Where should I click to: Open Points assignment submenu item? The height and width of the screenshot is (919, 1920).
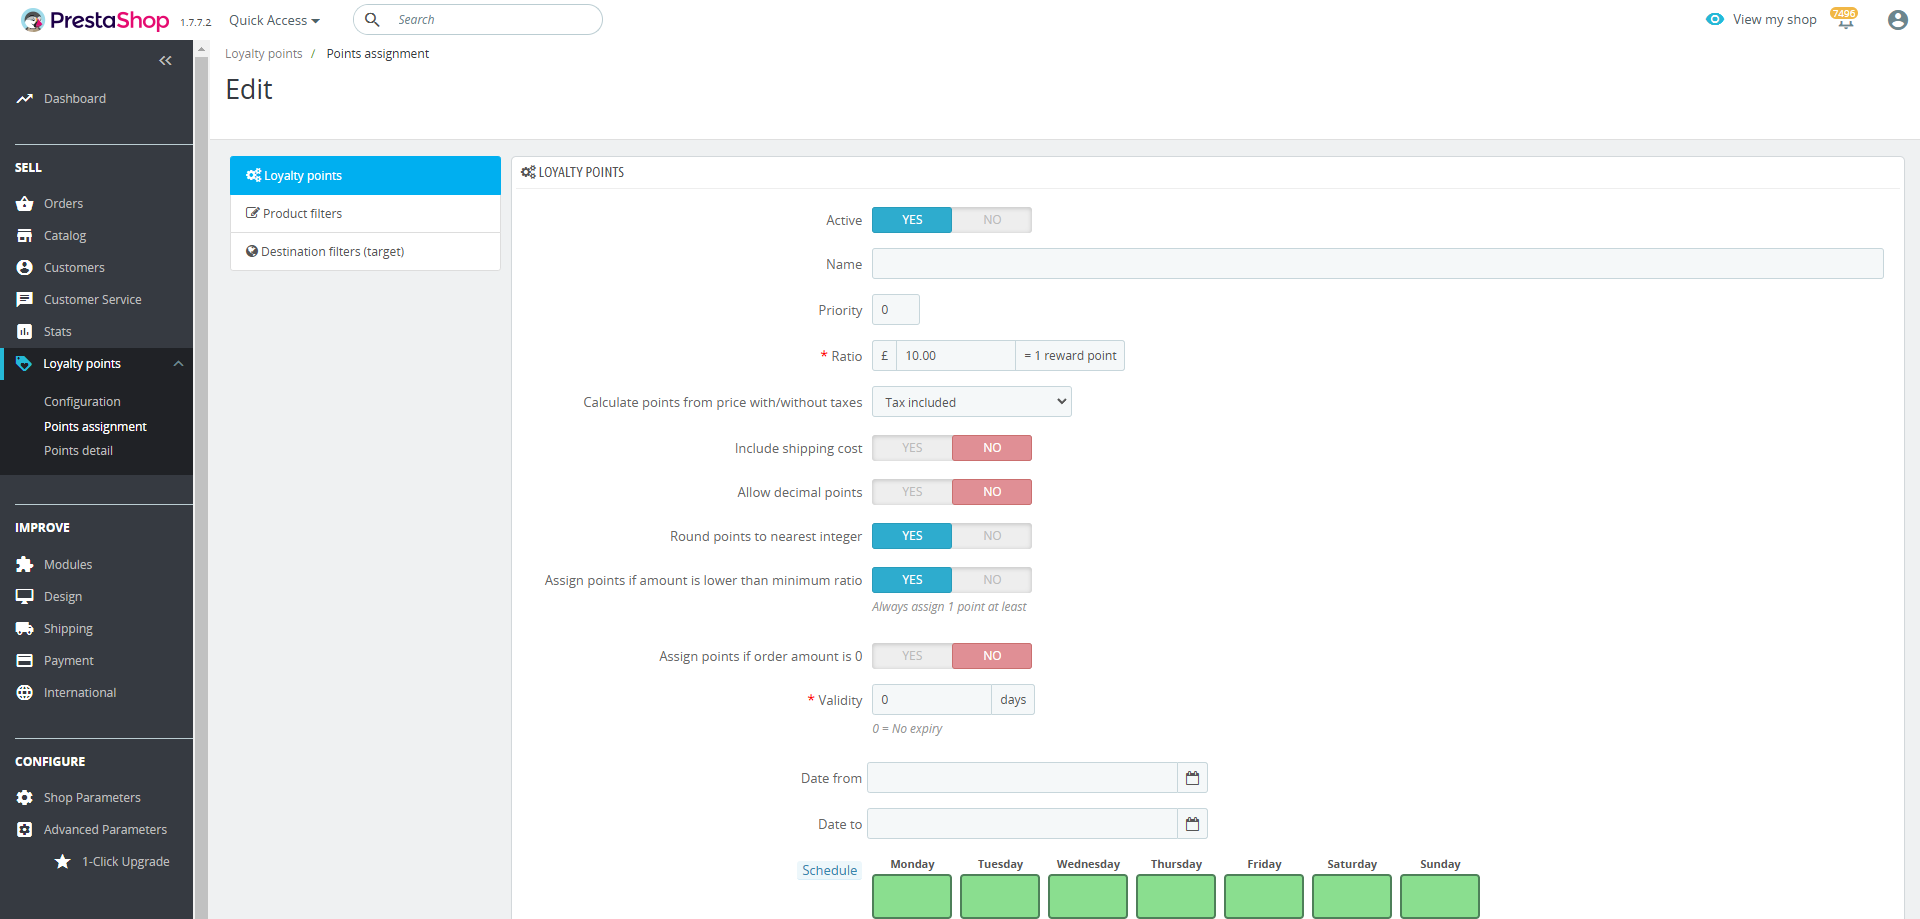pos(95,427)
